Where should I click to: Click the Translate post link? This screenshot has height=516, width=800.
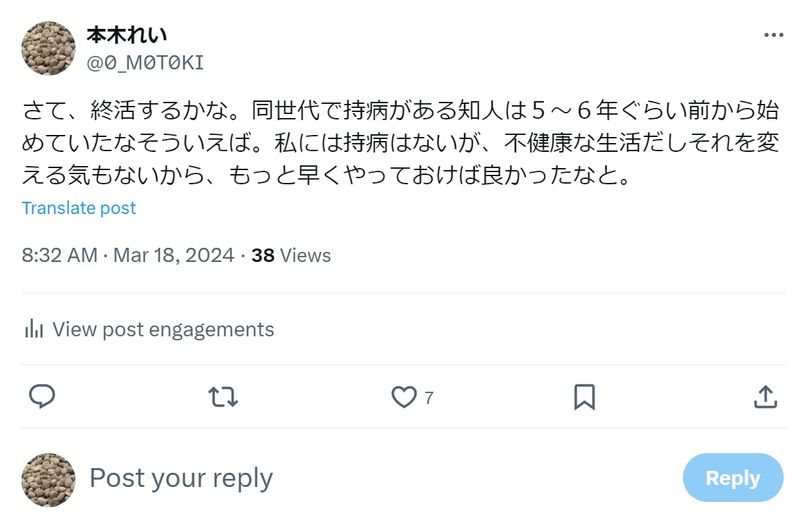(x=79, y=208)
